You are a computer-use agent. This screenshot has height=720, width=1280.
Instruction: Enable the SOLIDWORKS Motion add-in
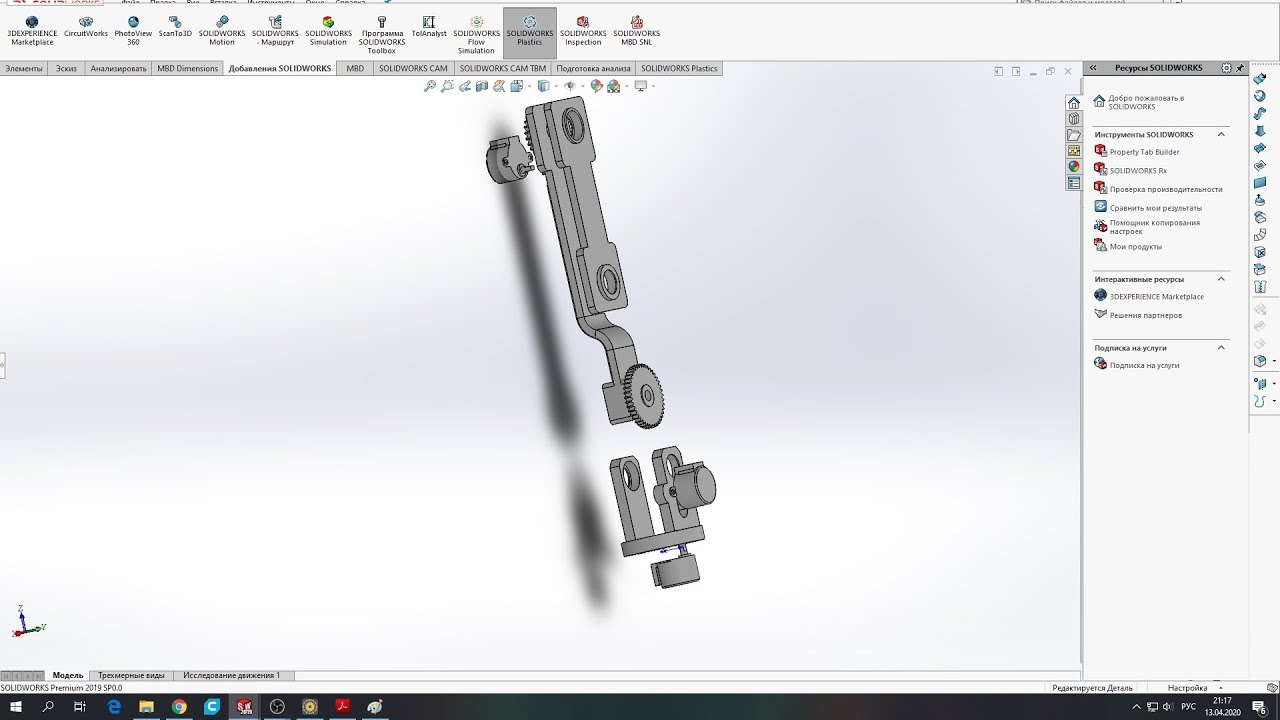pos(222,31)
